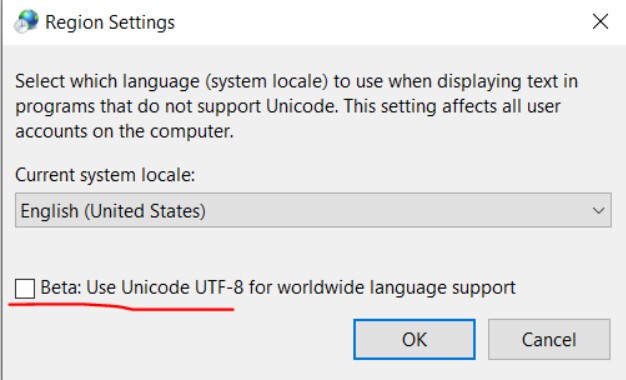This screenshot has width=626, height=380.
Task: Click the '(system locale)' phrase in the description
Action: coord(267,81)
